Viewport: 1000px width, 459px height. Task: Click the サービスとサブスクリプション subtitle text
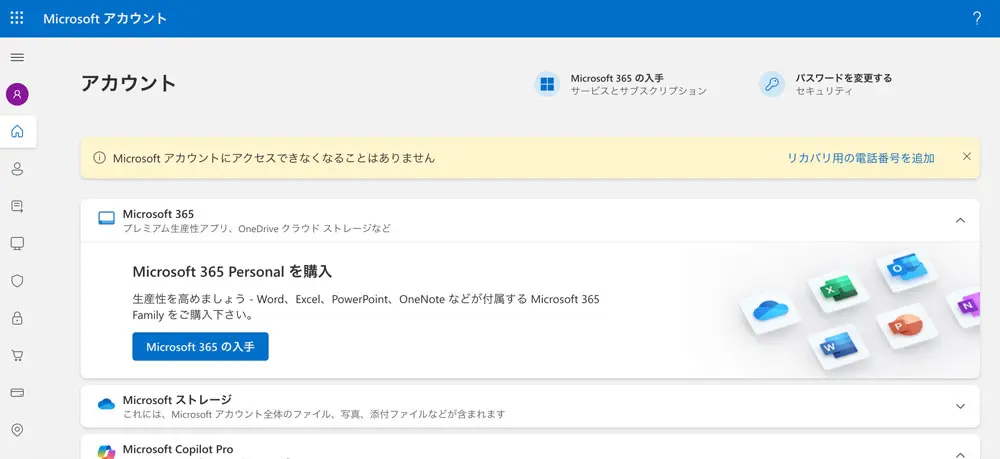point(638,91)
